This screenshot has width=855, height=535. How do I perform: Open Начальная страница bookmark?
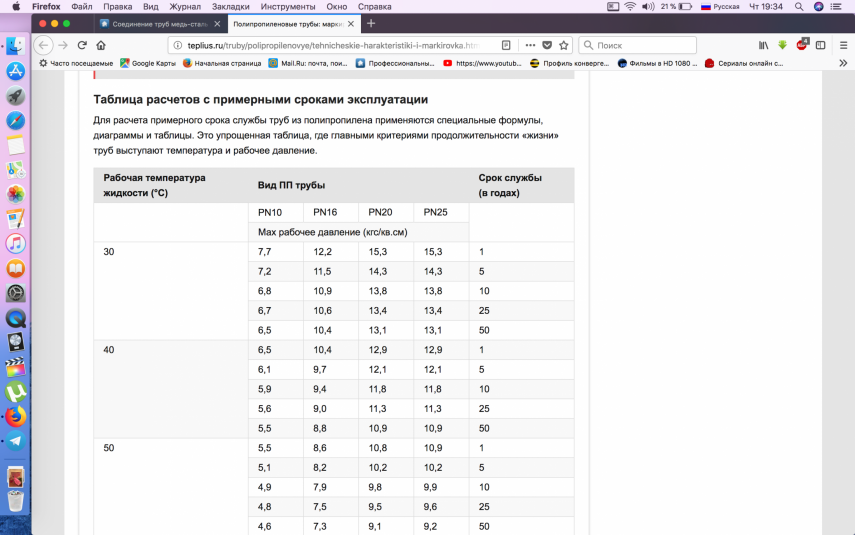pos(222,63)
